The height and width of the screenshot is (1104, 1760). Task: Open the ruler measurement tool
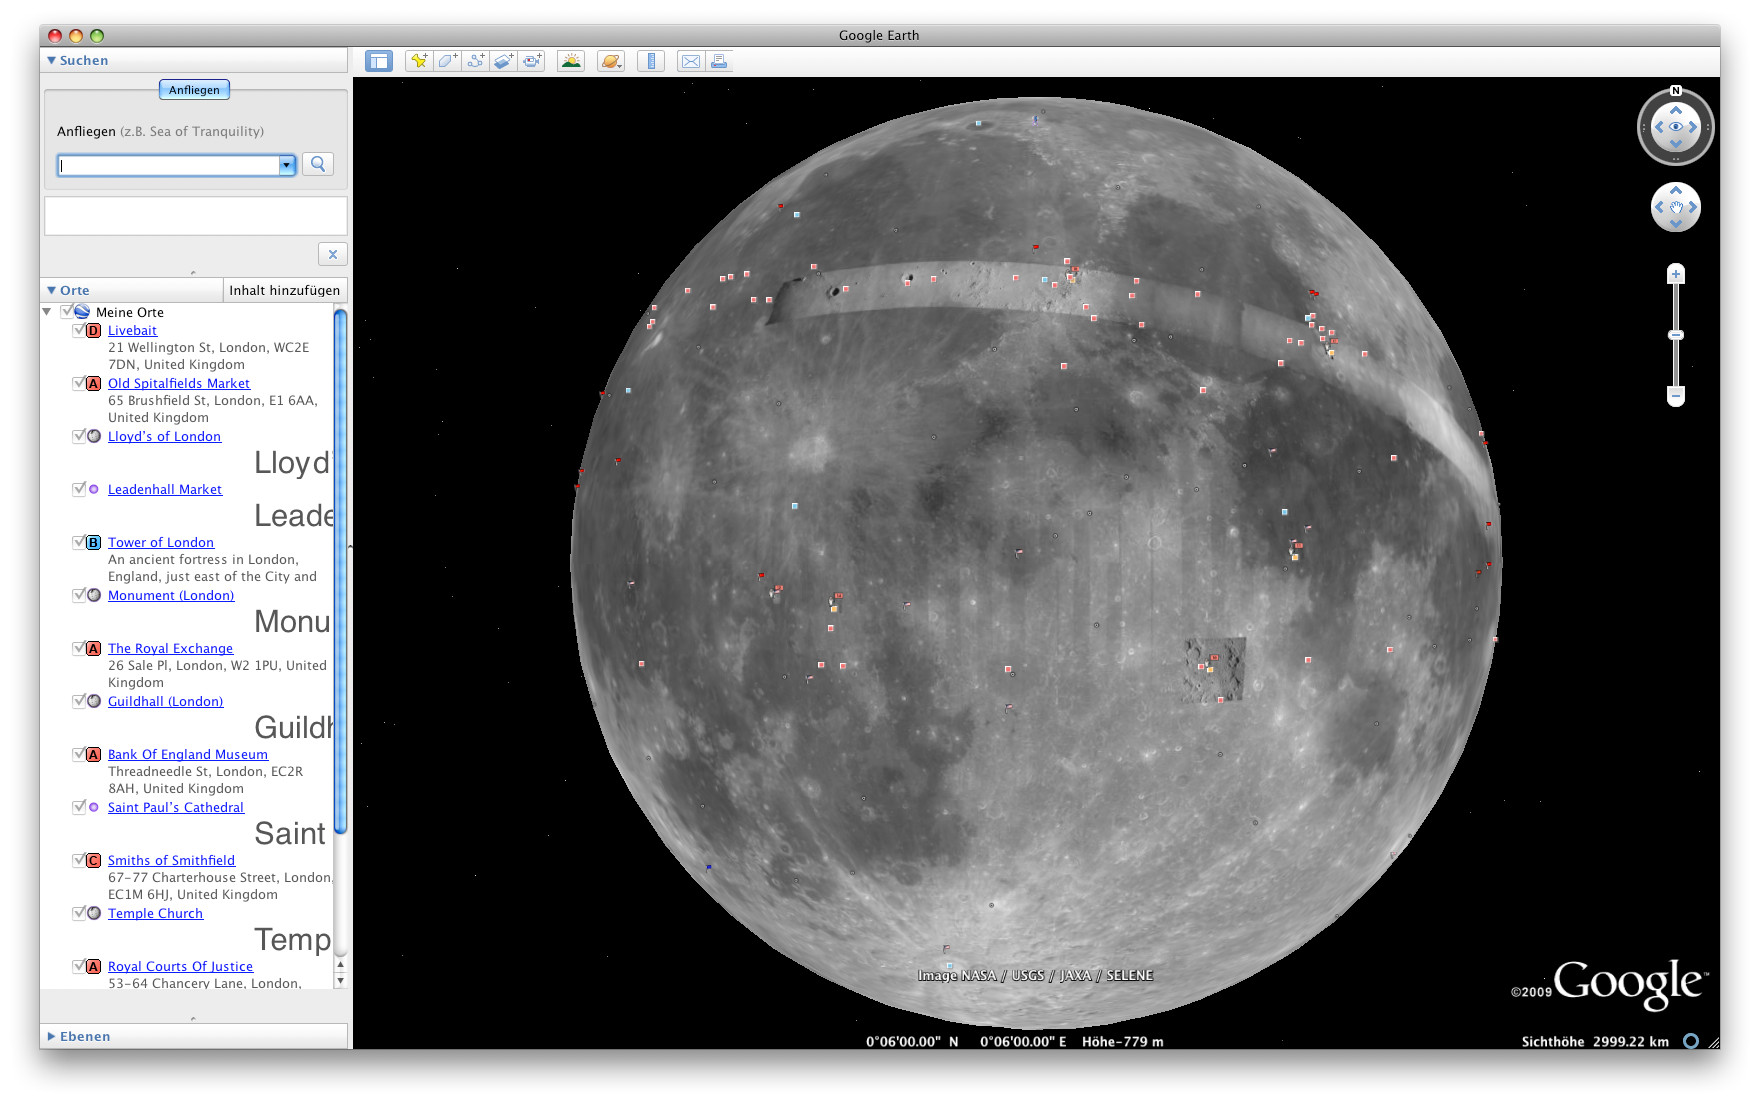click(x=650, y=61)
